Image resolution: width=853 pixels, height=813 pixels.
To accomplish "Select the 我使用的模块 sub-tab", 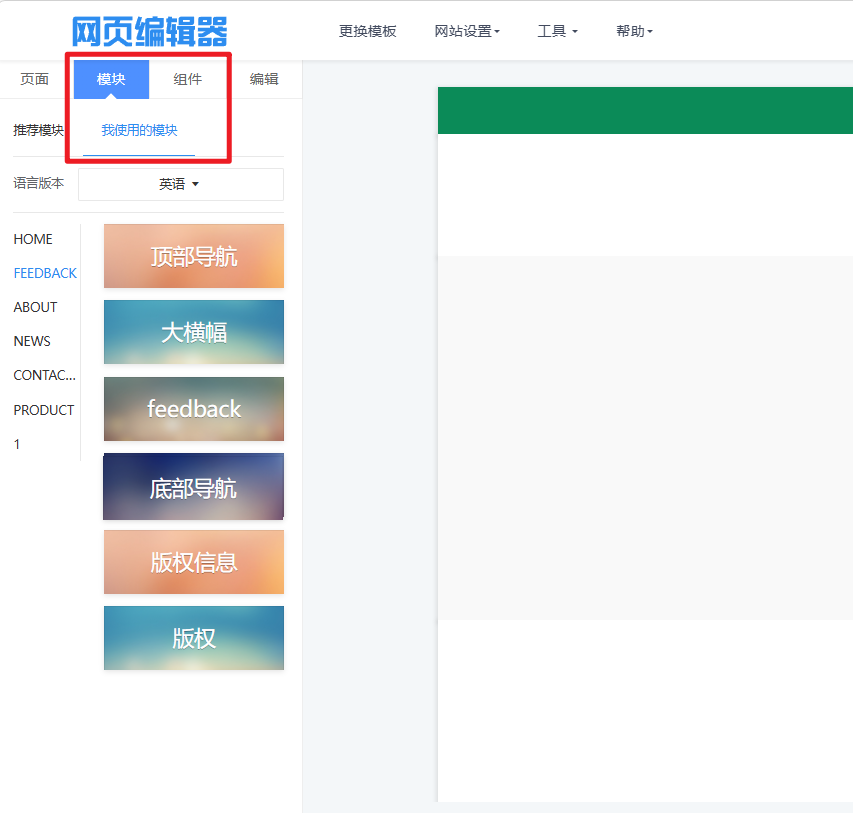I will tap(139, 130).
